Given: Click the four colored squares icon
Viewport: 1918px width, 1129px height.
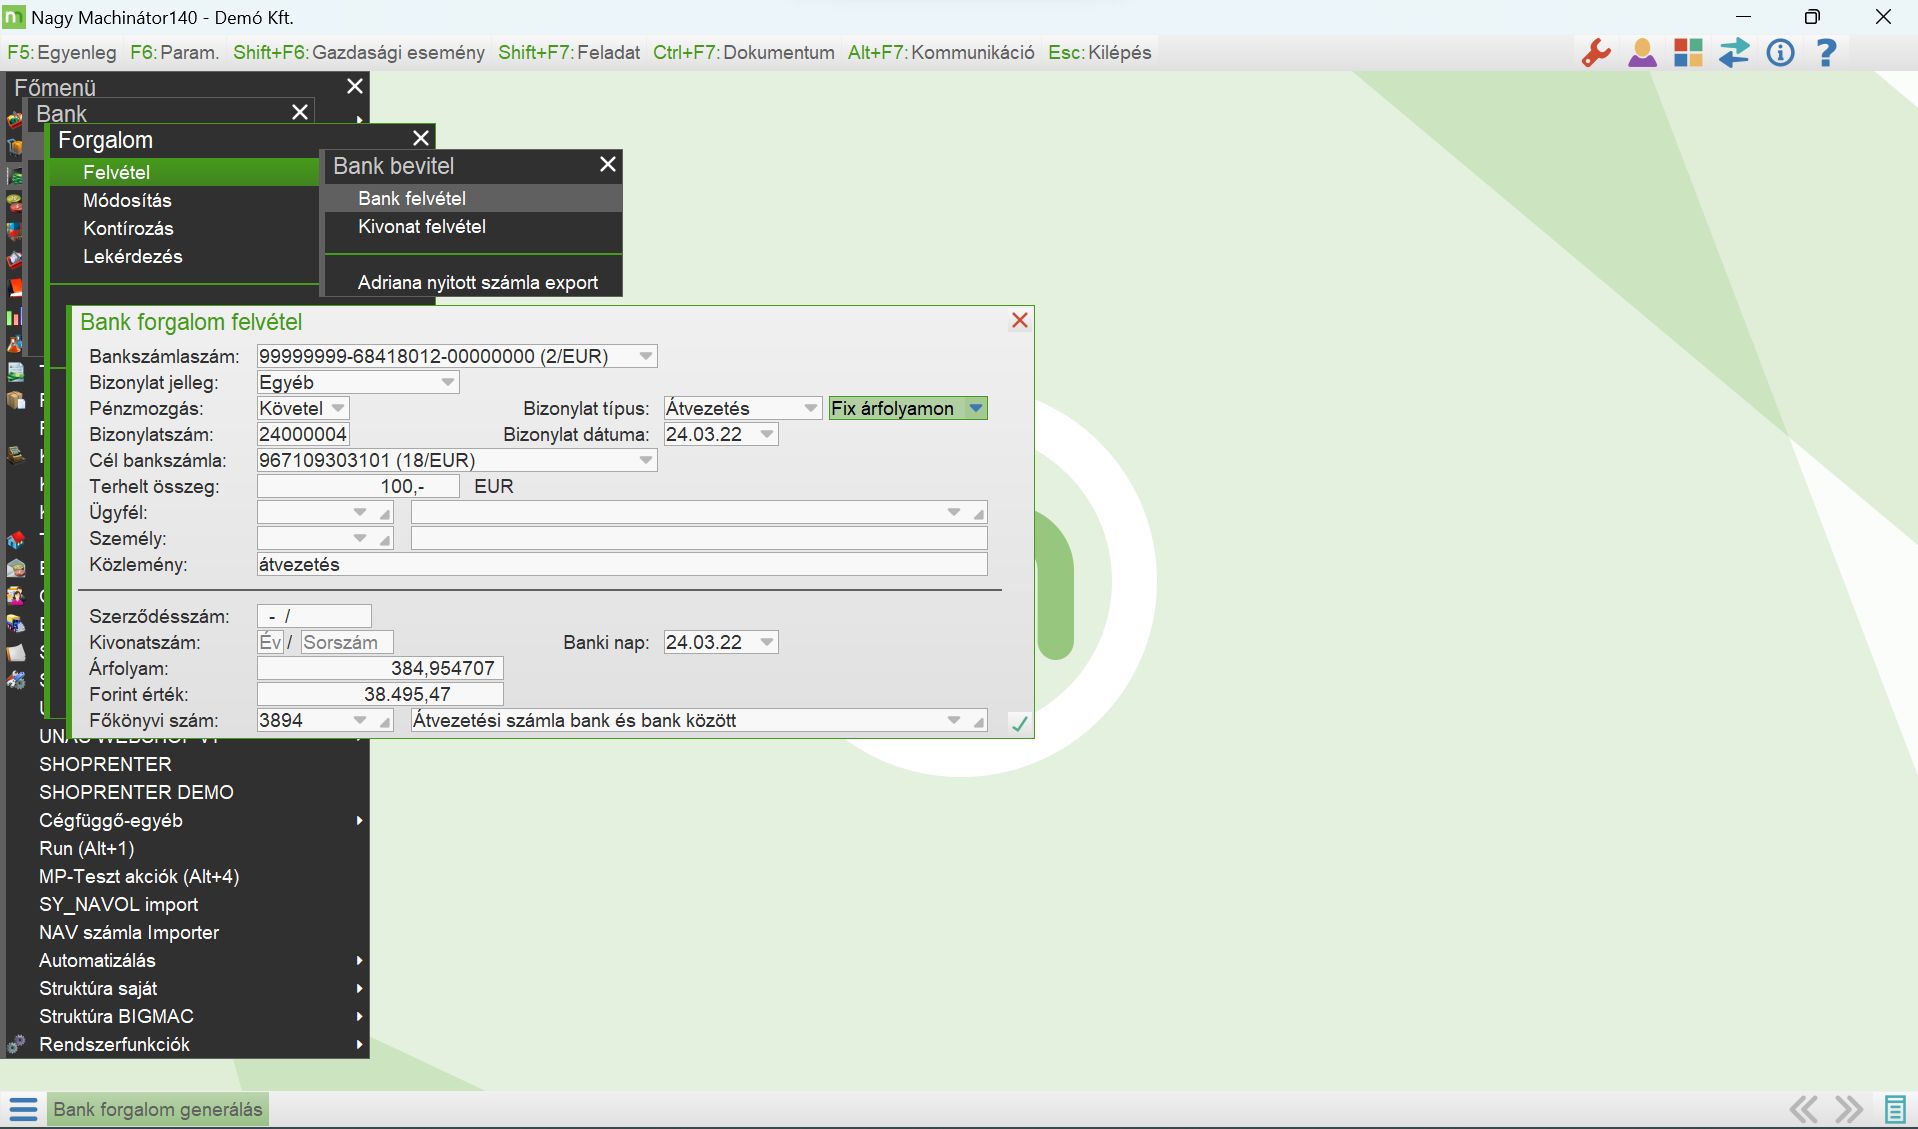Looking at the screenshot, I should (x=1688, y=52).
